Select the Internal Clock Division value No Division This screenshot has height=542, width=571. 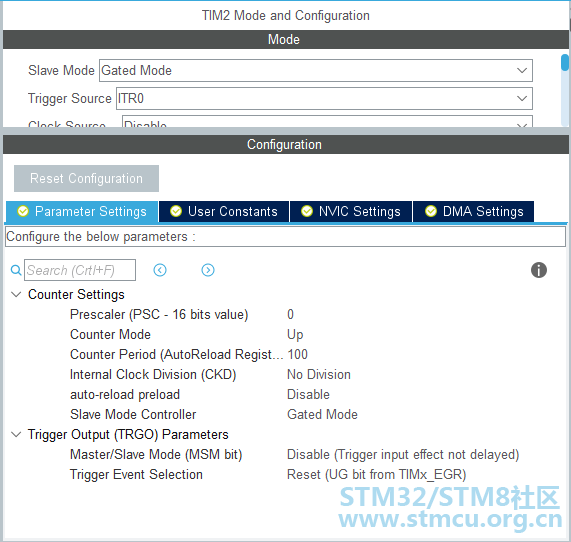pyautogui.click(x=319, y=374)
